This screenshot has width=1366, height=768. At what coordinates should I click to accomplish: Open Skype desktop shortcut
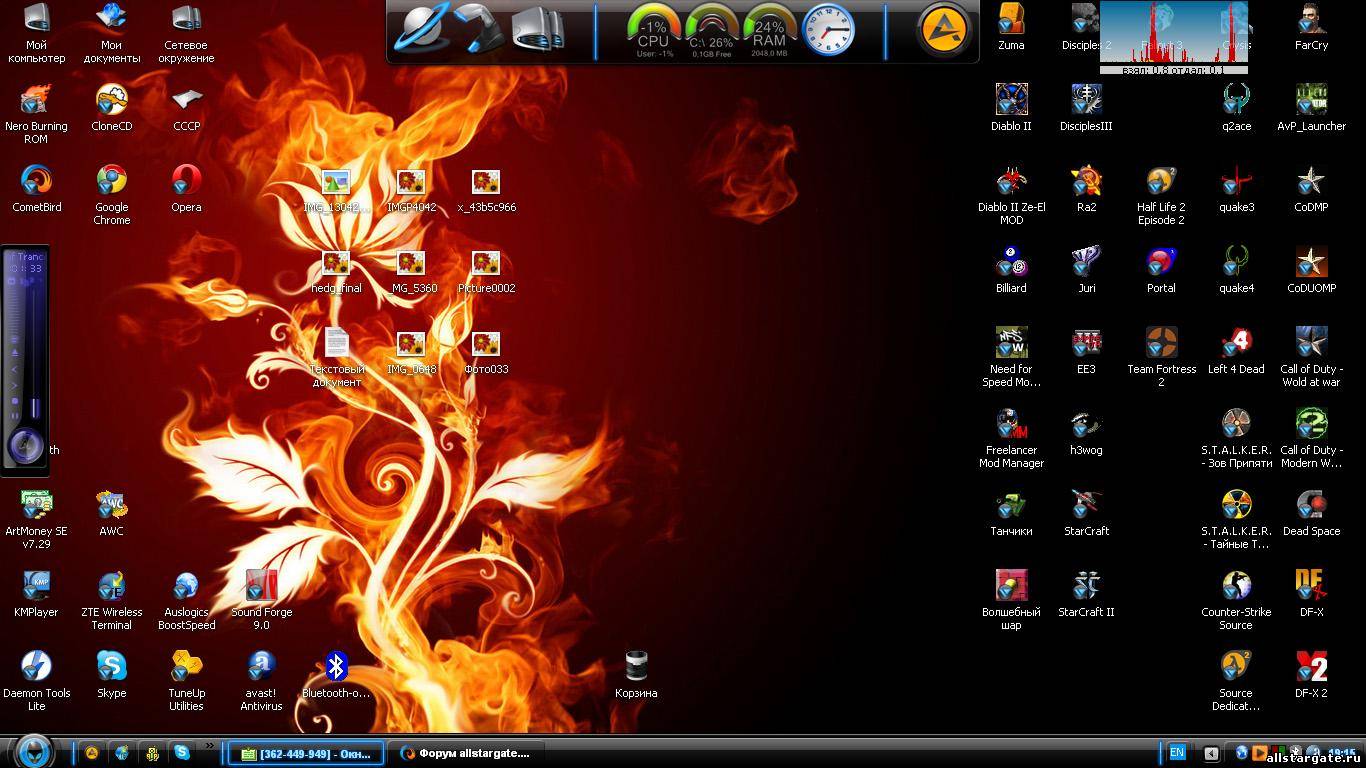111,667
